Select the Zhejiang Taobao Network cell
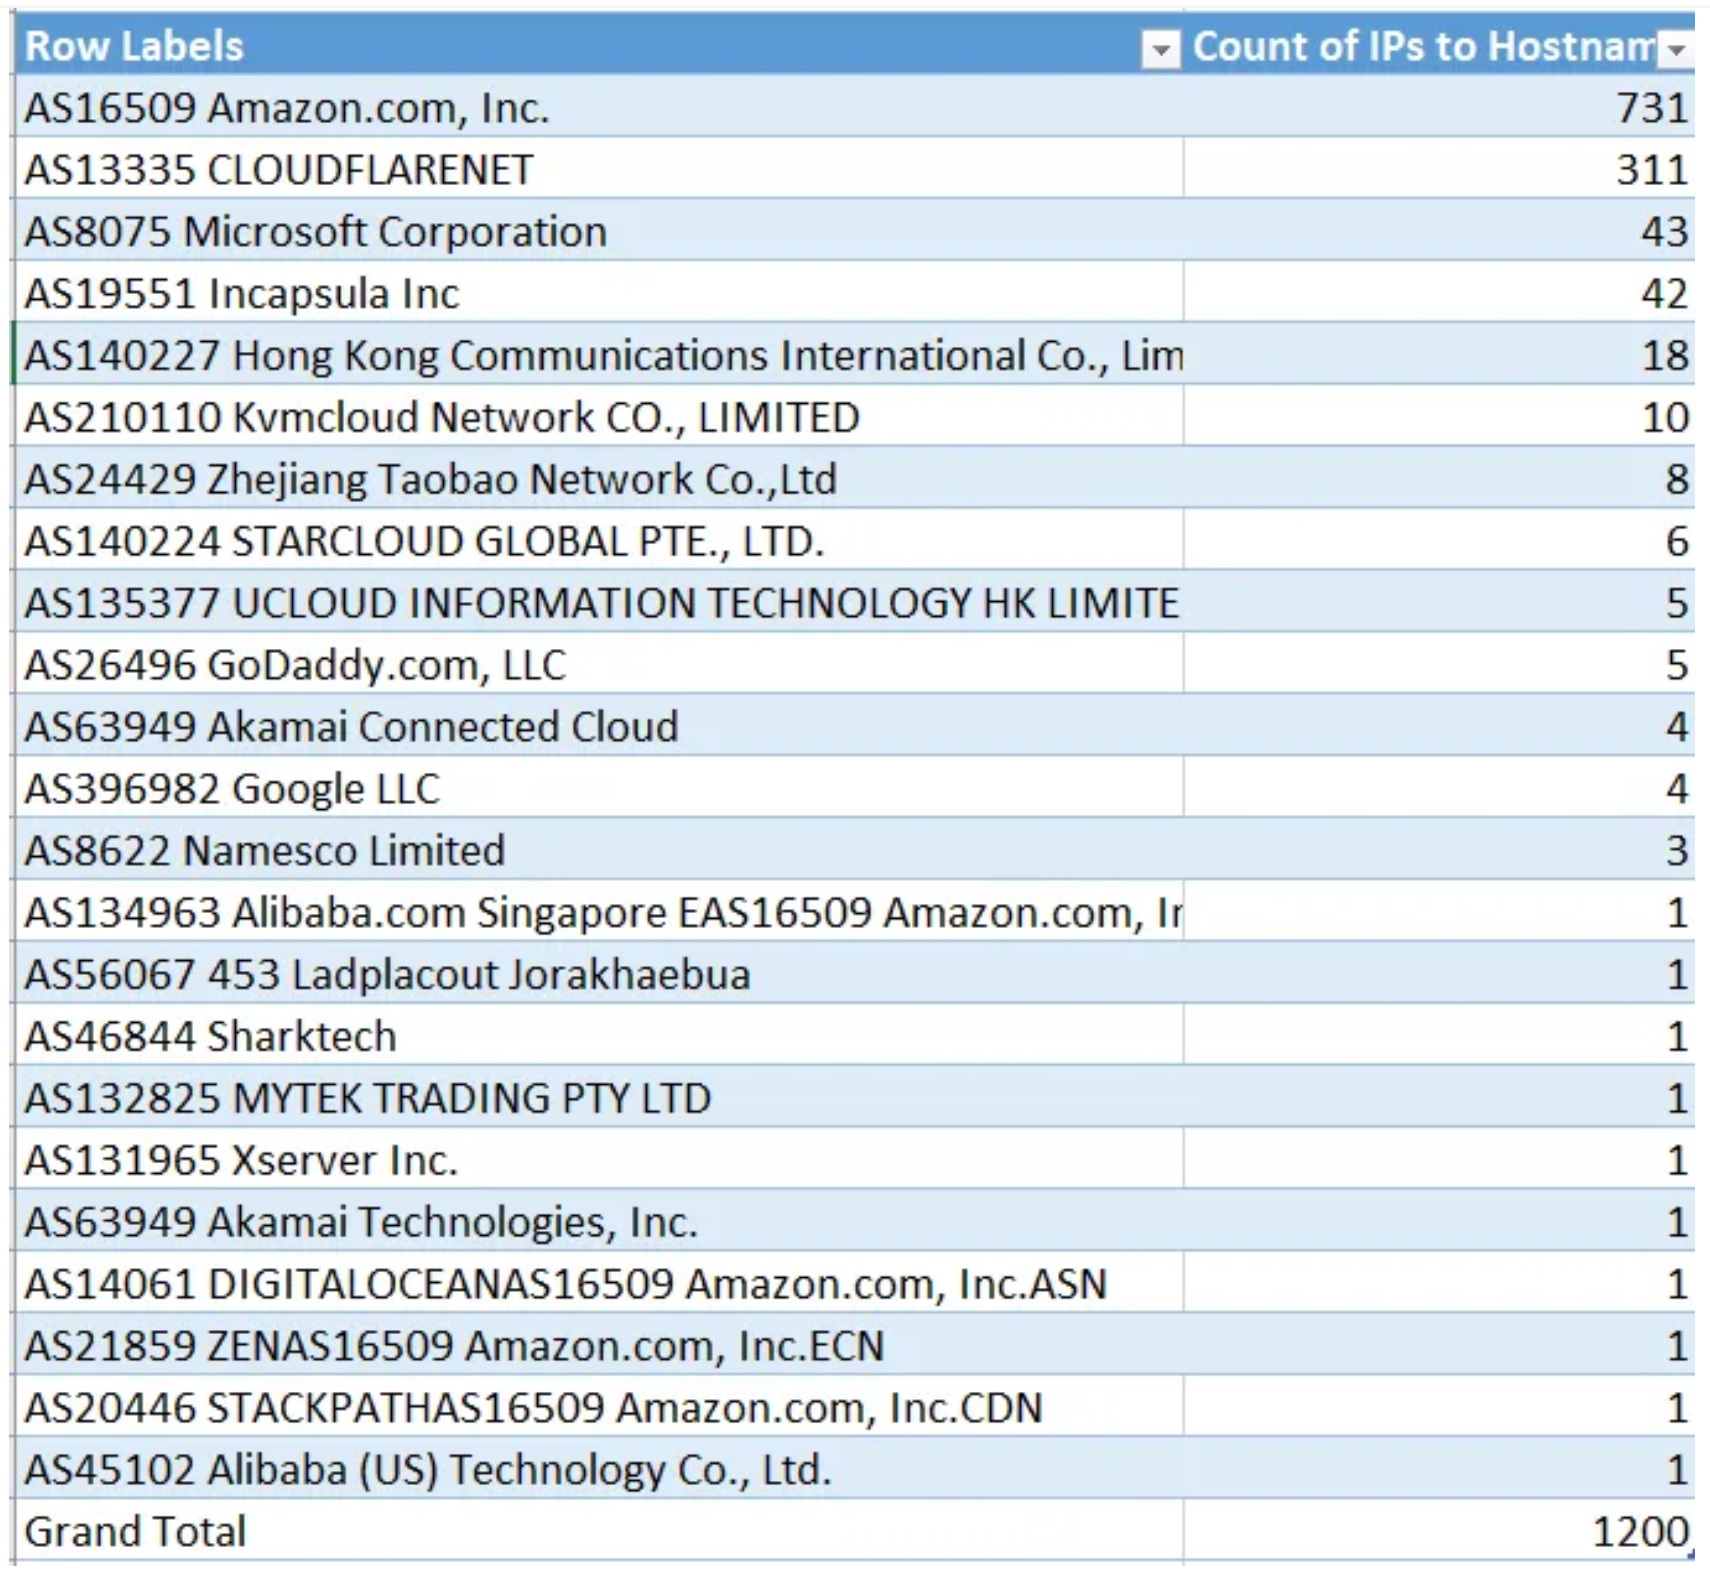Screen dimensions: 1710x1578 (x=430, y=480)
